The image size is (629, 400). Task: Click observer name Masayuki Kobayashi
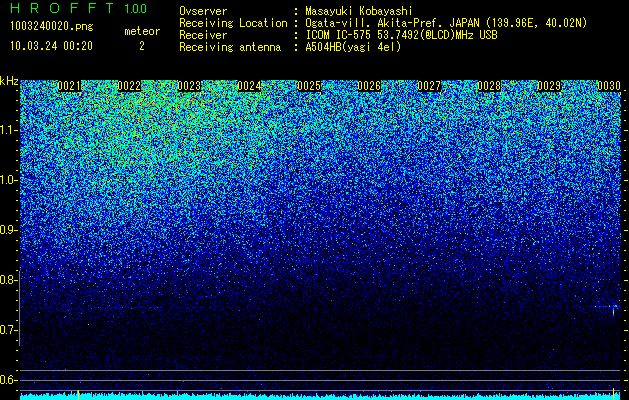359,11
